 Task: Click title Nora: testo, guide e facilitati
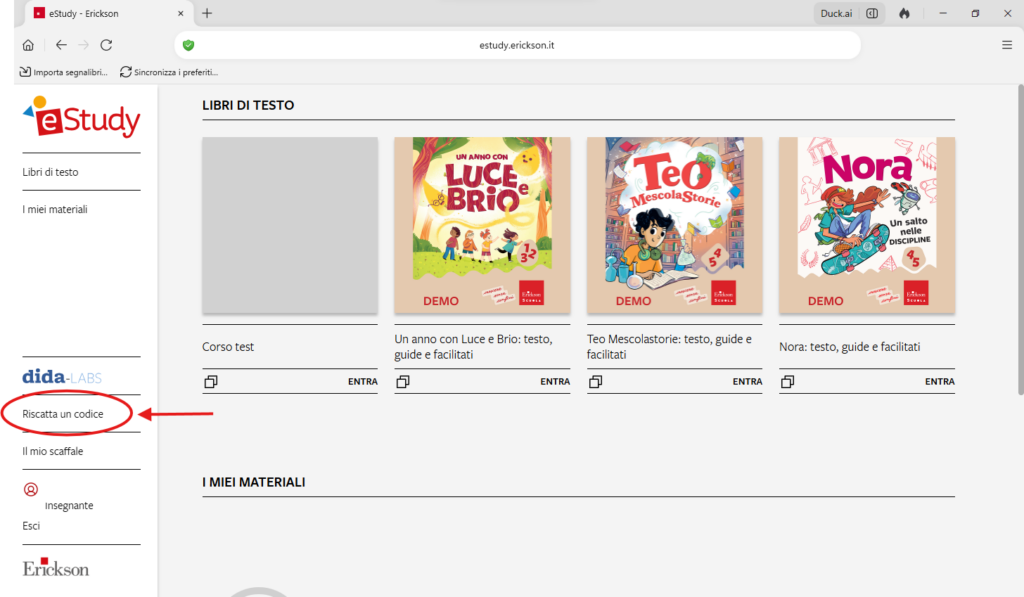coord(850,347)
